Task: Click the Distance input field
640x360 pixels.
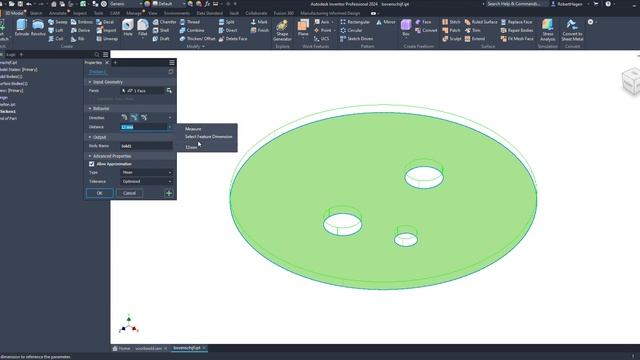Action: 144,127
